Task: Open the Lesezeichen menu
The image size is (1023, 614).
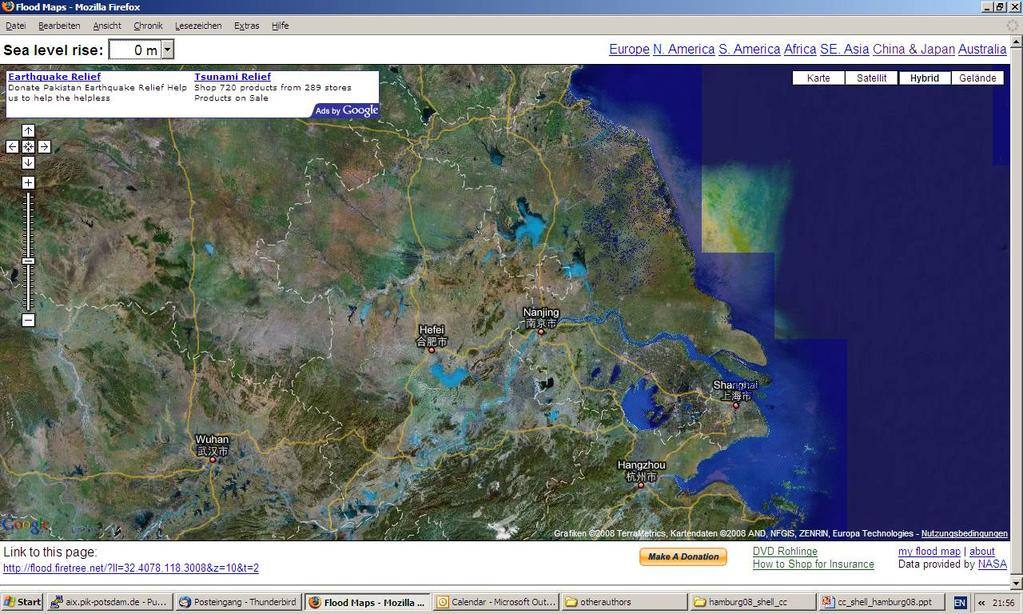Action: pyautogui.click(x=198, y=25)
